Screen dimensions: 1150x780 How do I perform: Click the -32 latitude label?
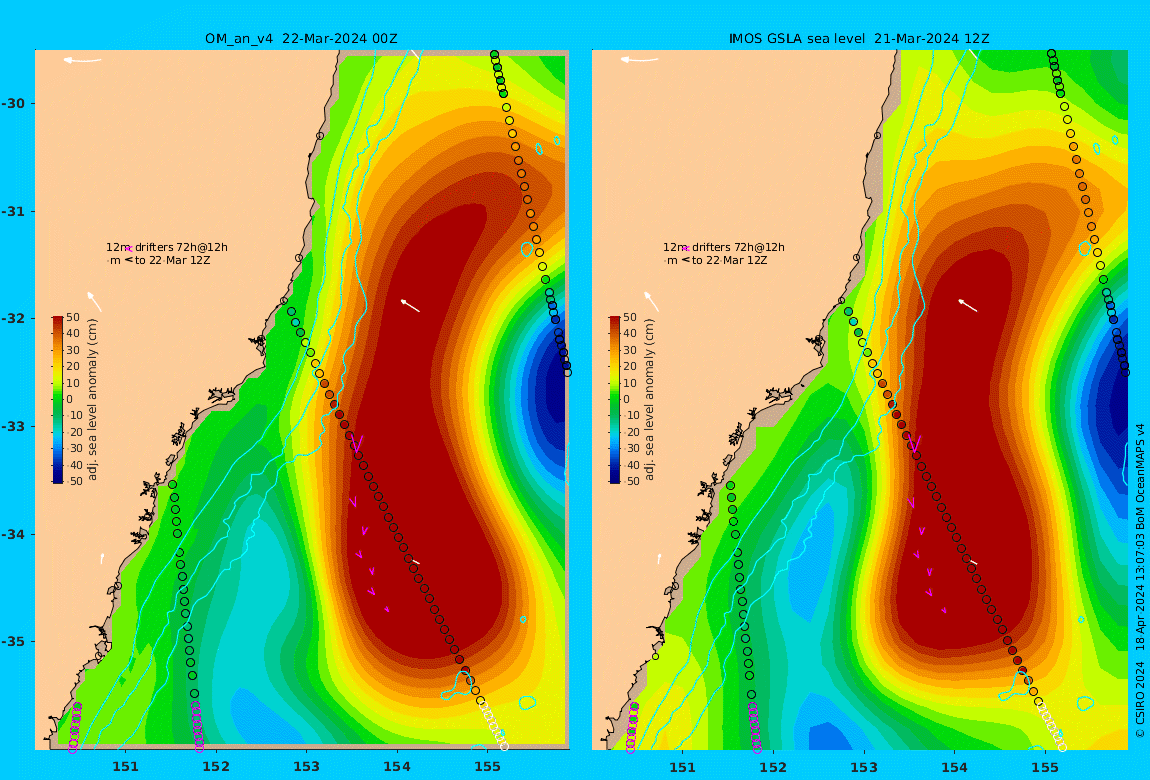tap(12, 318)
